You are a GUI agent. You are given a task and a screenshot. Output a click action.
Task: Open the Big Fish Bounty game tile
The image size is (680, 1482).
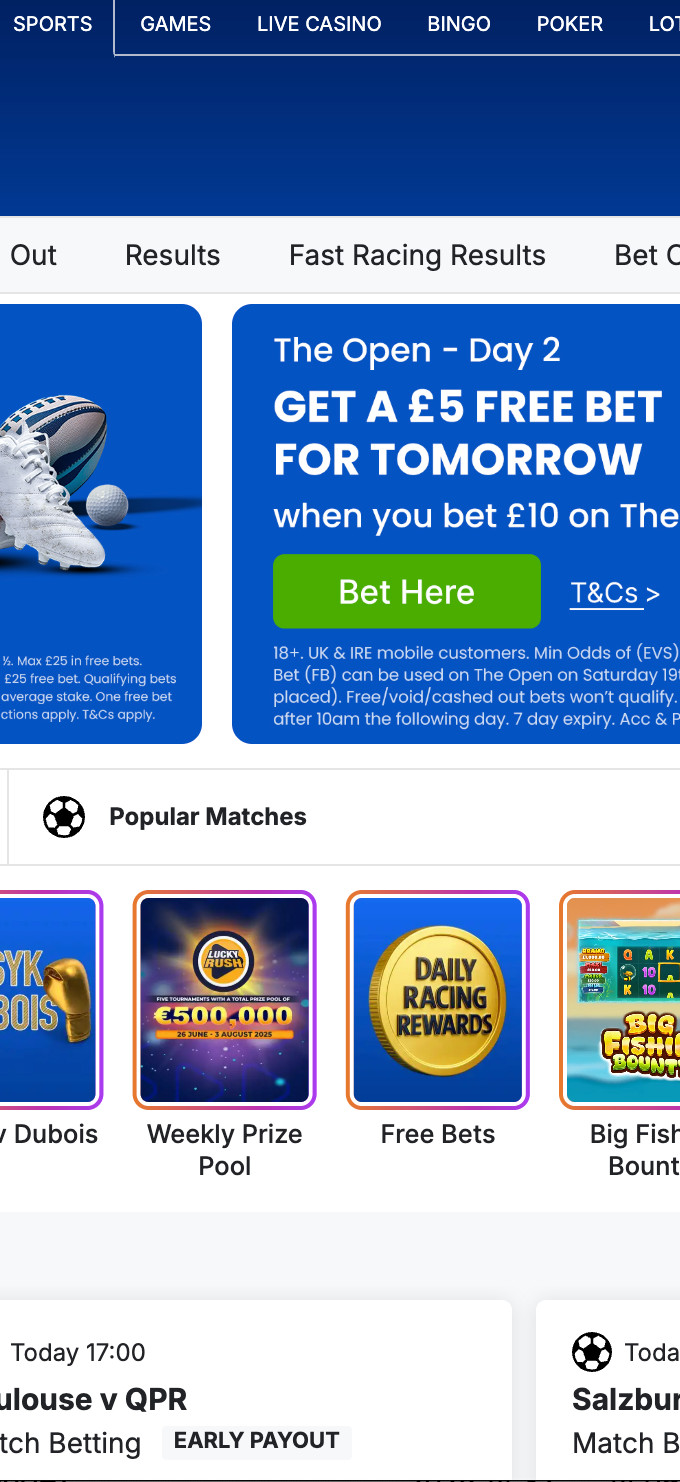[x=620, y=1000]
